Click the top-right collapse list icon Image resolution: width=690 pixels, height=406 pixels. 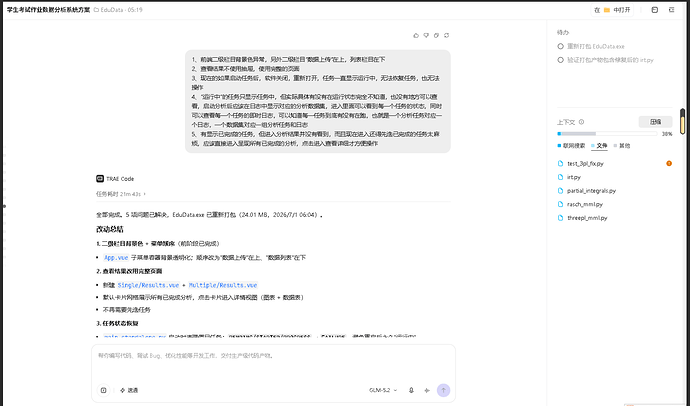(x=672, y=10)
